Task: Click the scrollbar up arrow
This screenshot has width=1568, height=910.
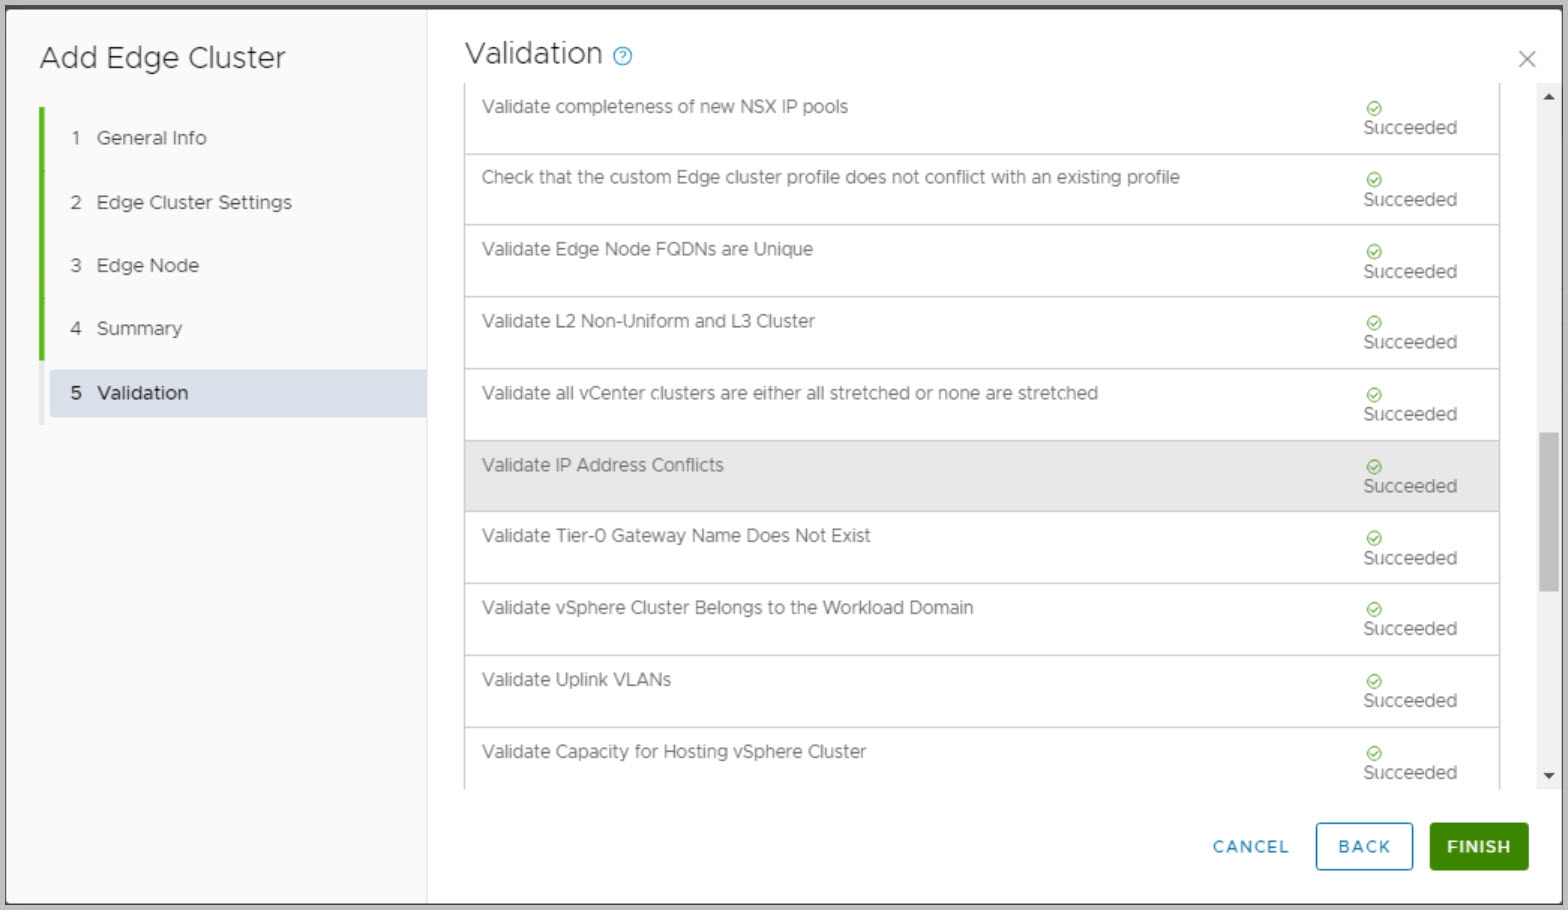Action: click(x=1548, y=97)
